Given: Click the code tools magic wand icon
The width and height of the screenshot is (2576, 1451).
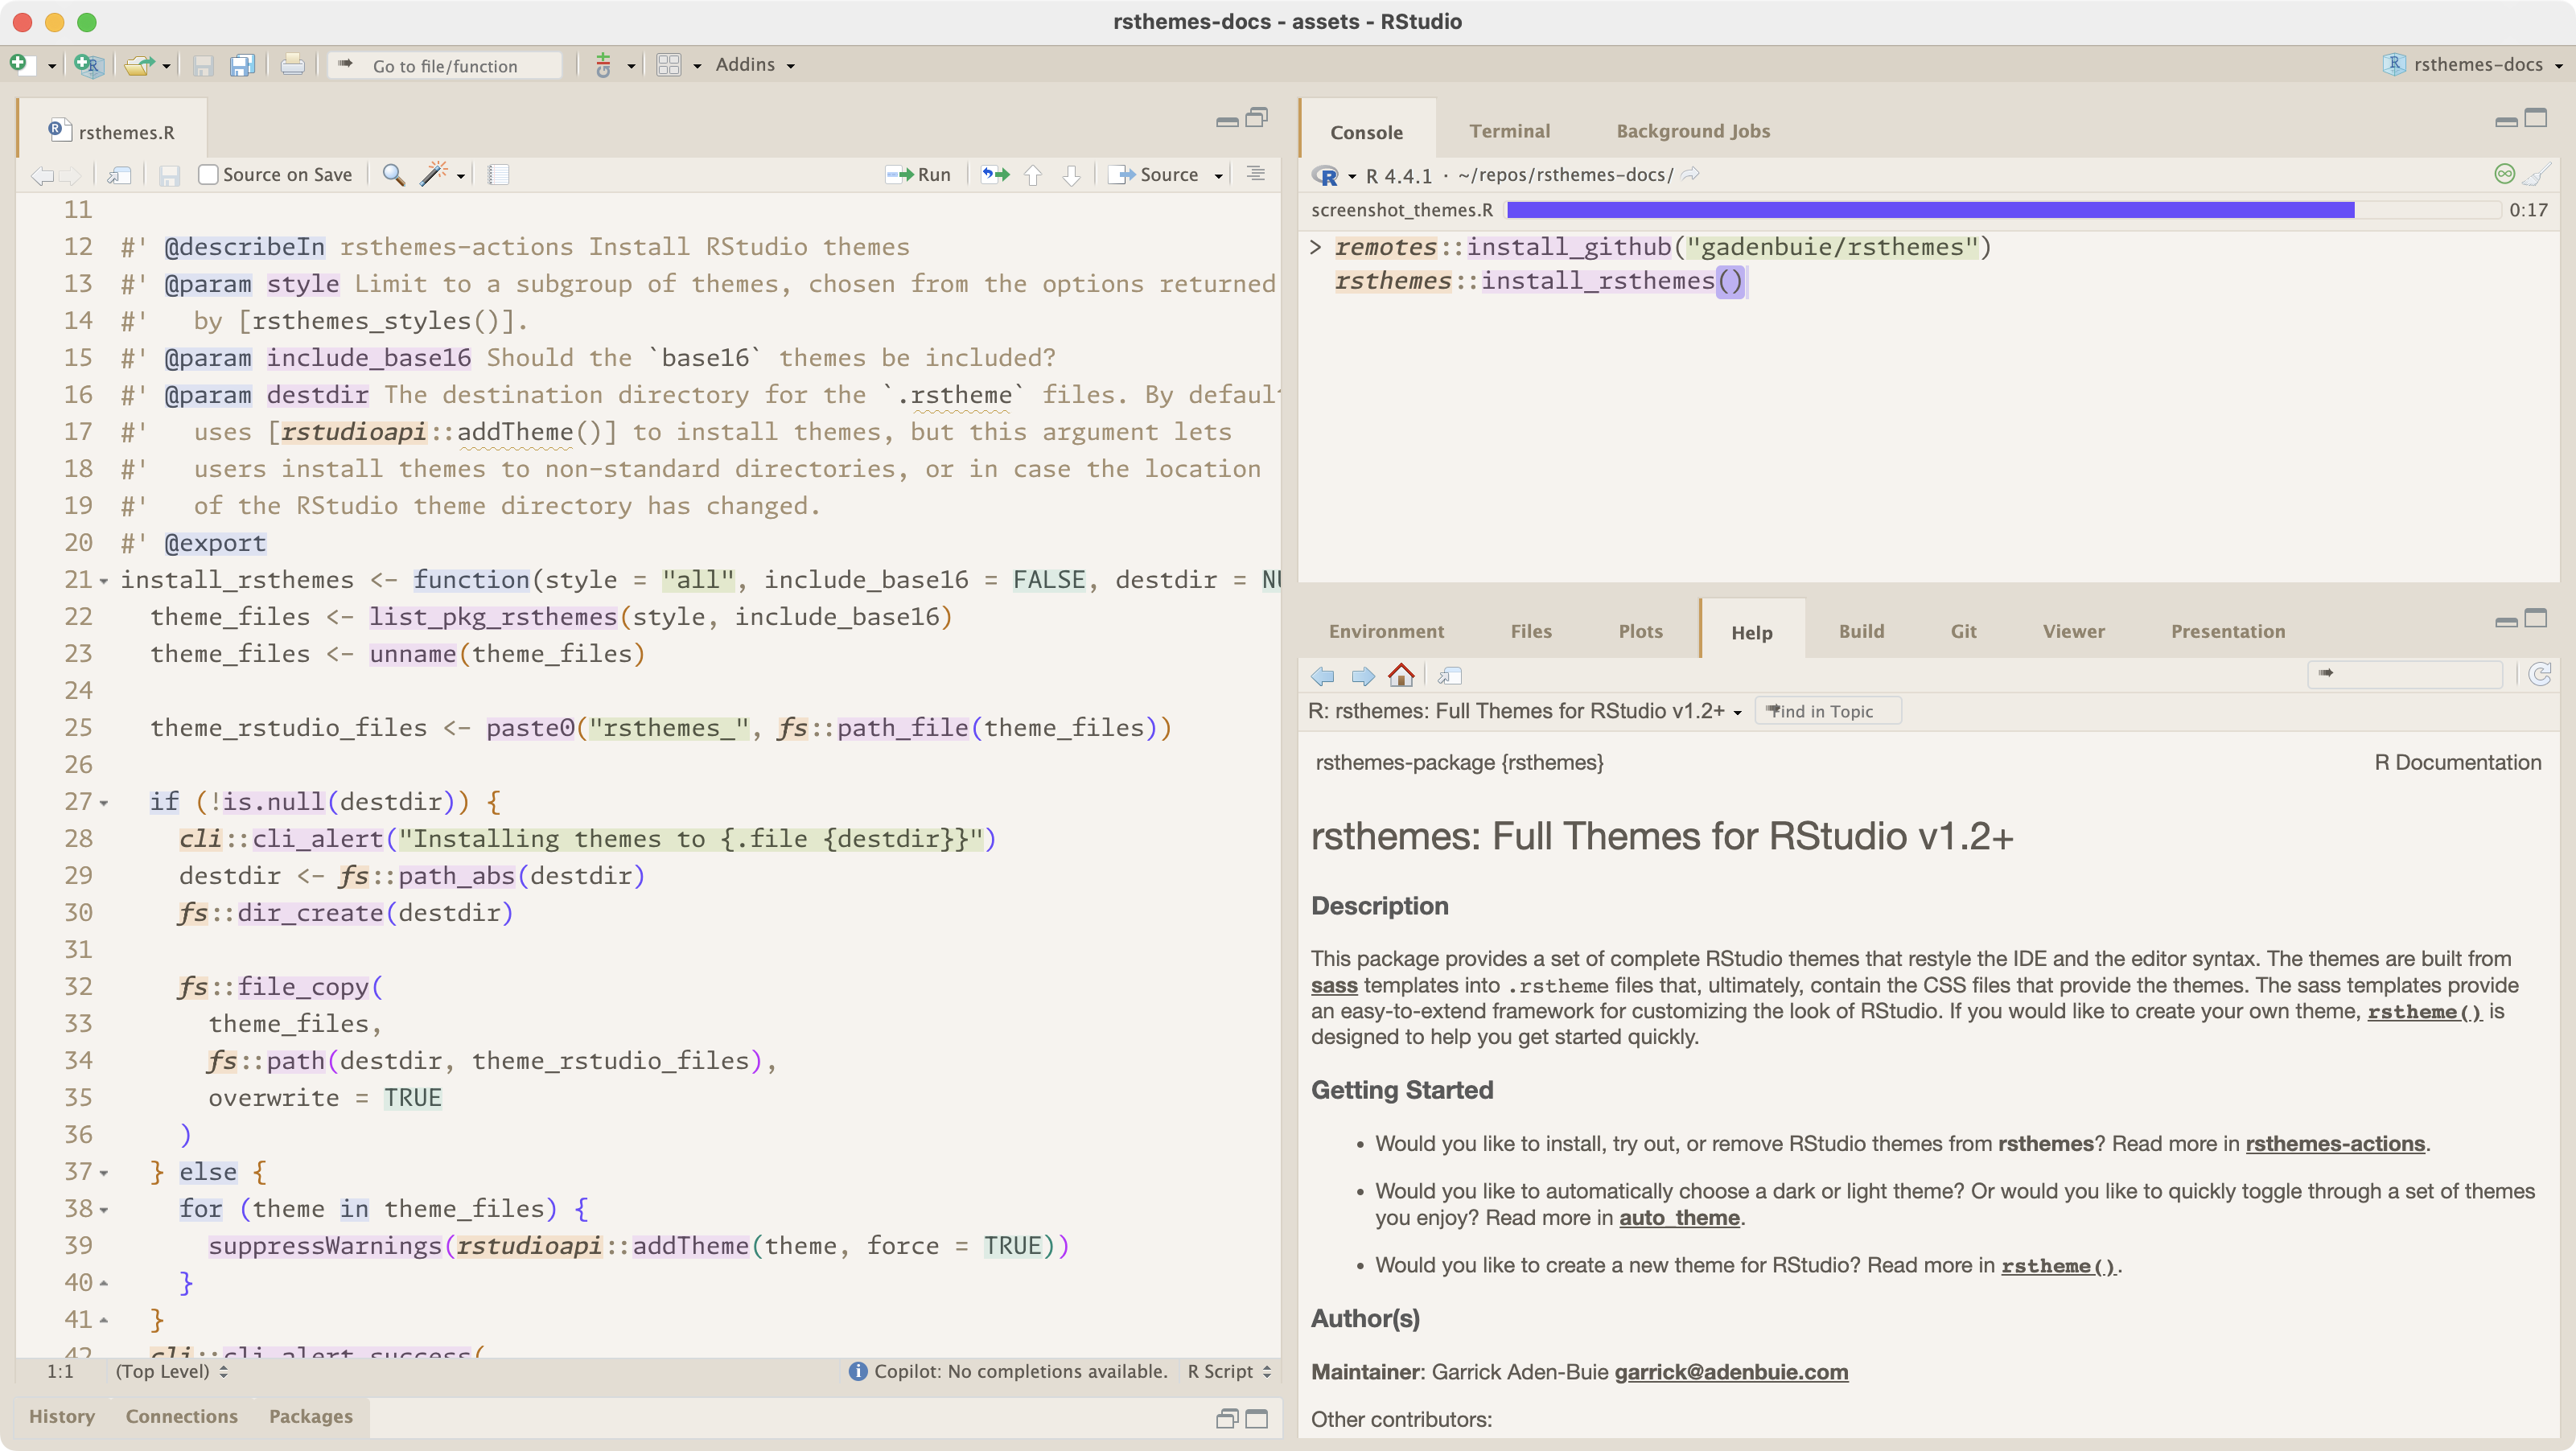Looking at the screenshot, I should pyautogui.click(x=433, y=175).
